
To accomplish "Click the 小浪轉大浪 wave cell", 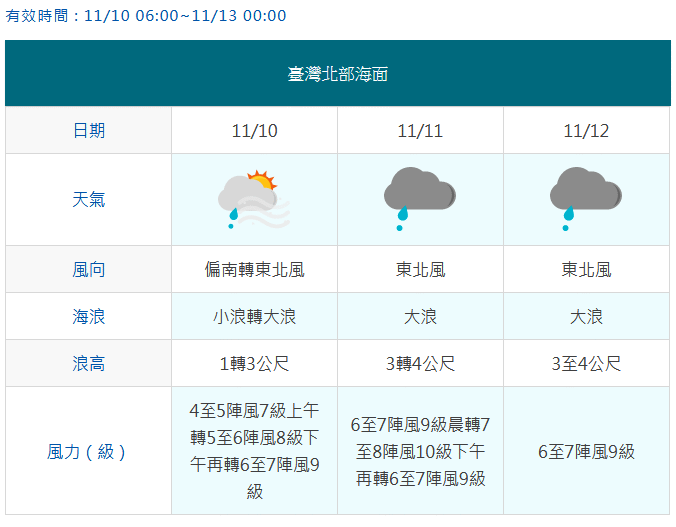I will (x=254, y=316).
